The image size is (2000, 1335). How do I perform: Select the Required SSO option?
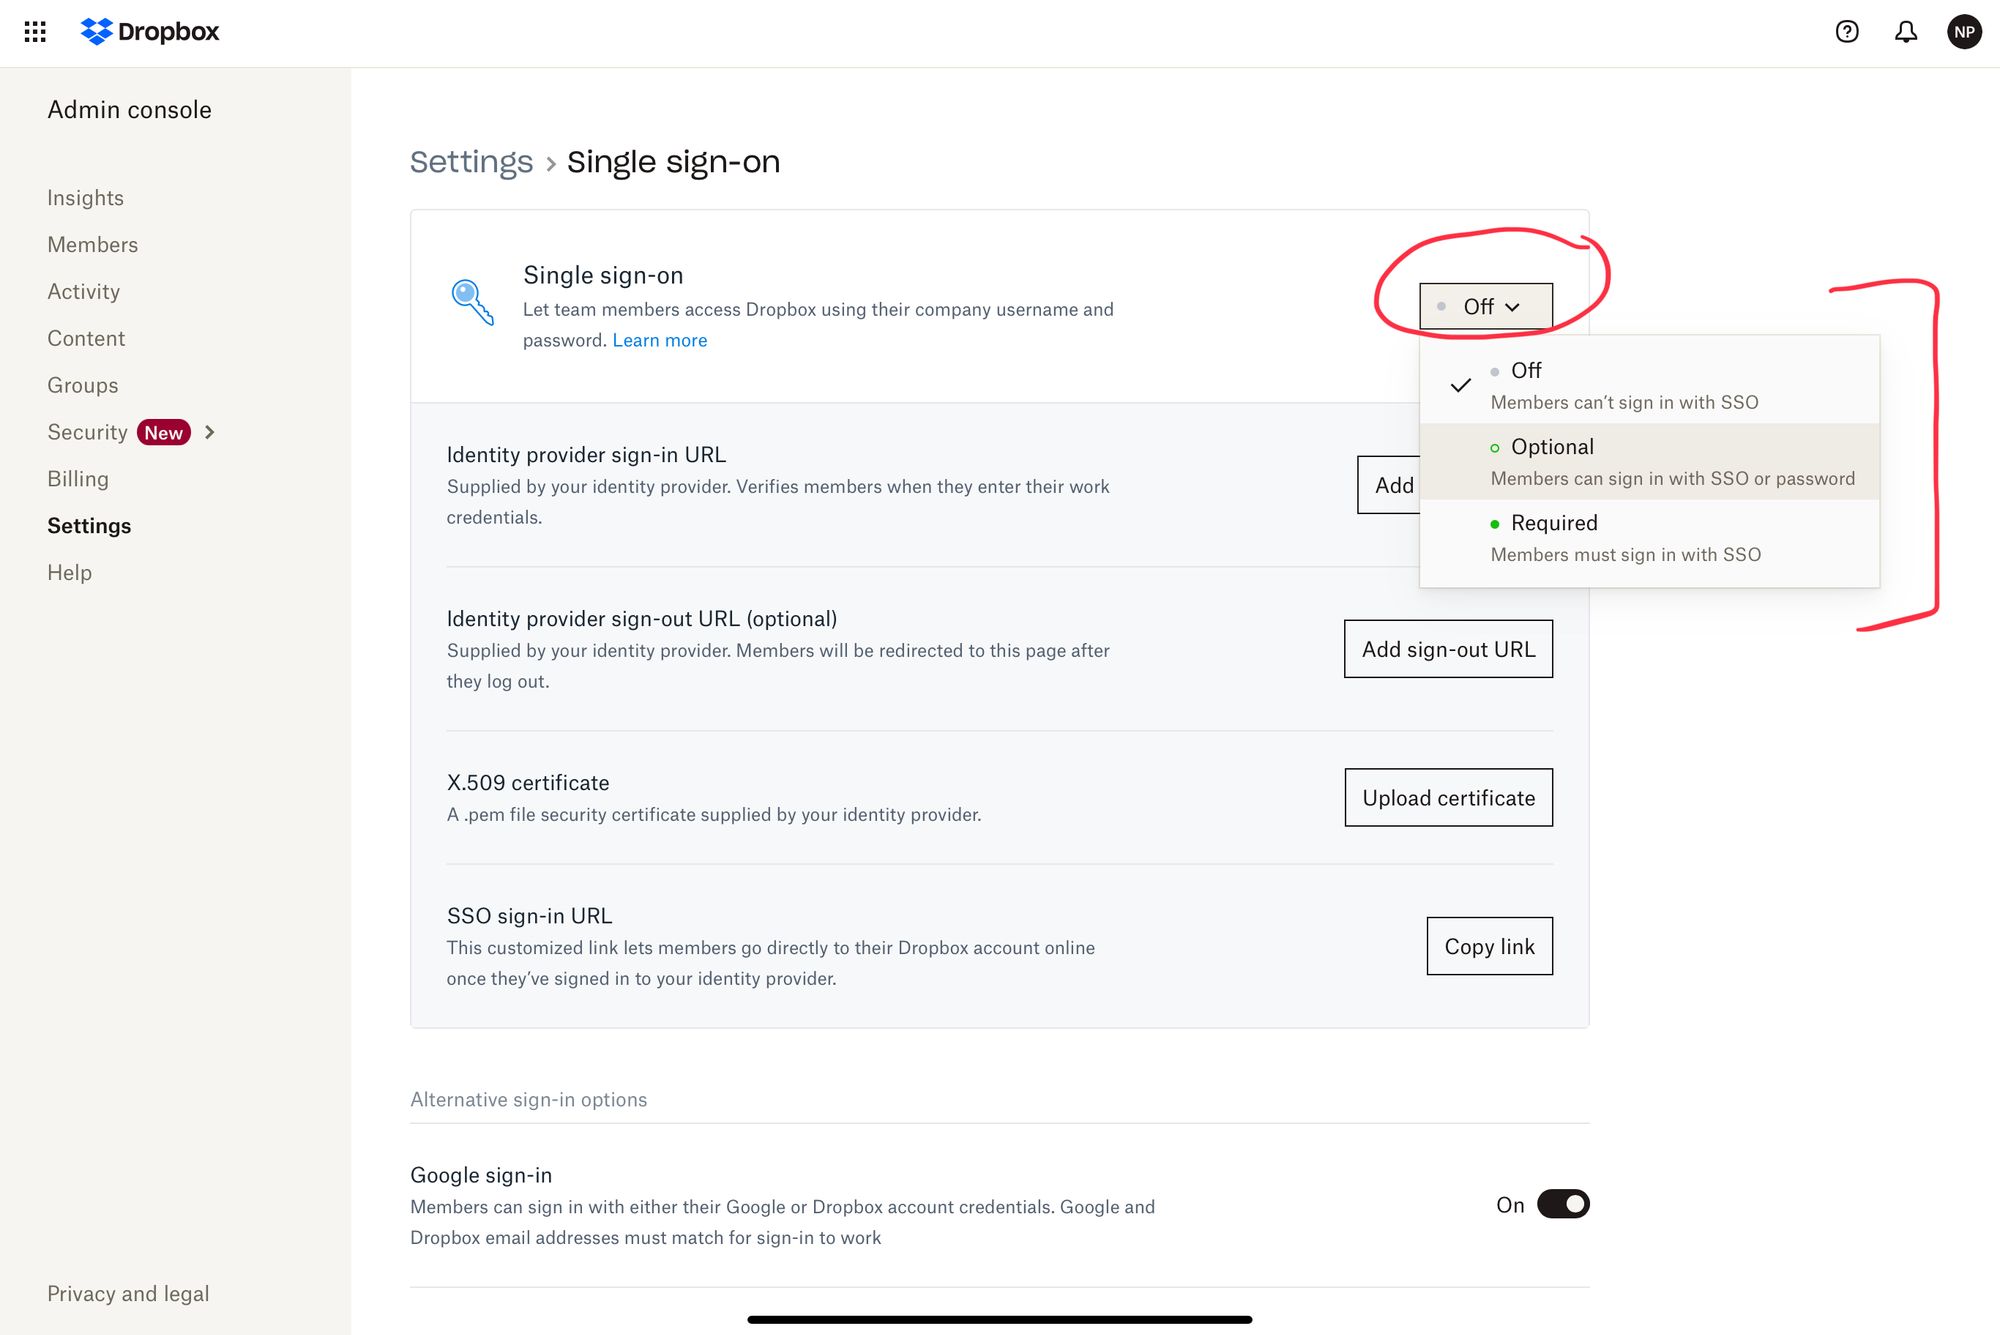point(1650,537)
